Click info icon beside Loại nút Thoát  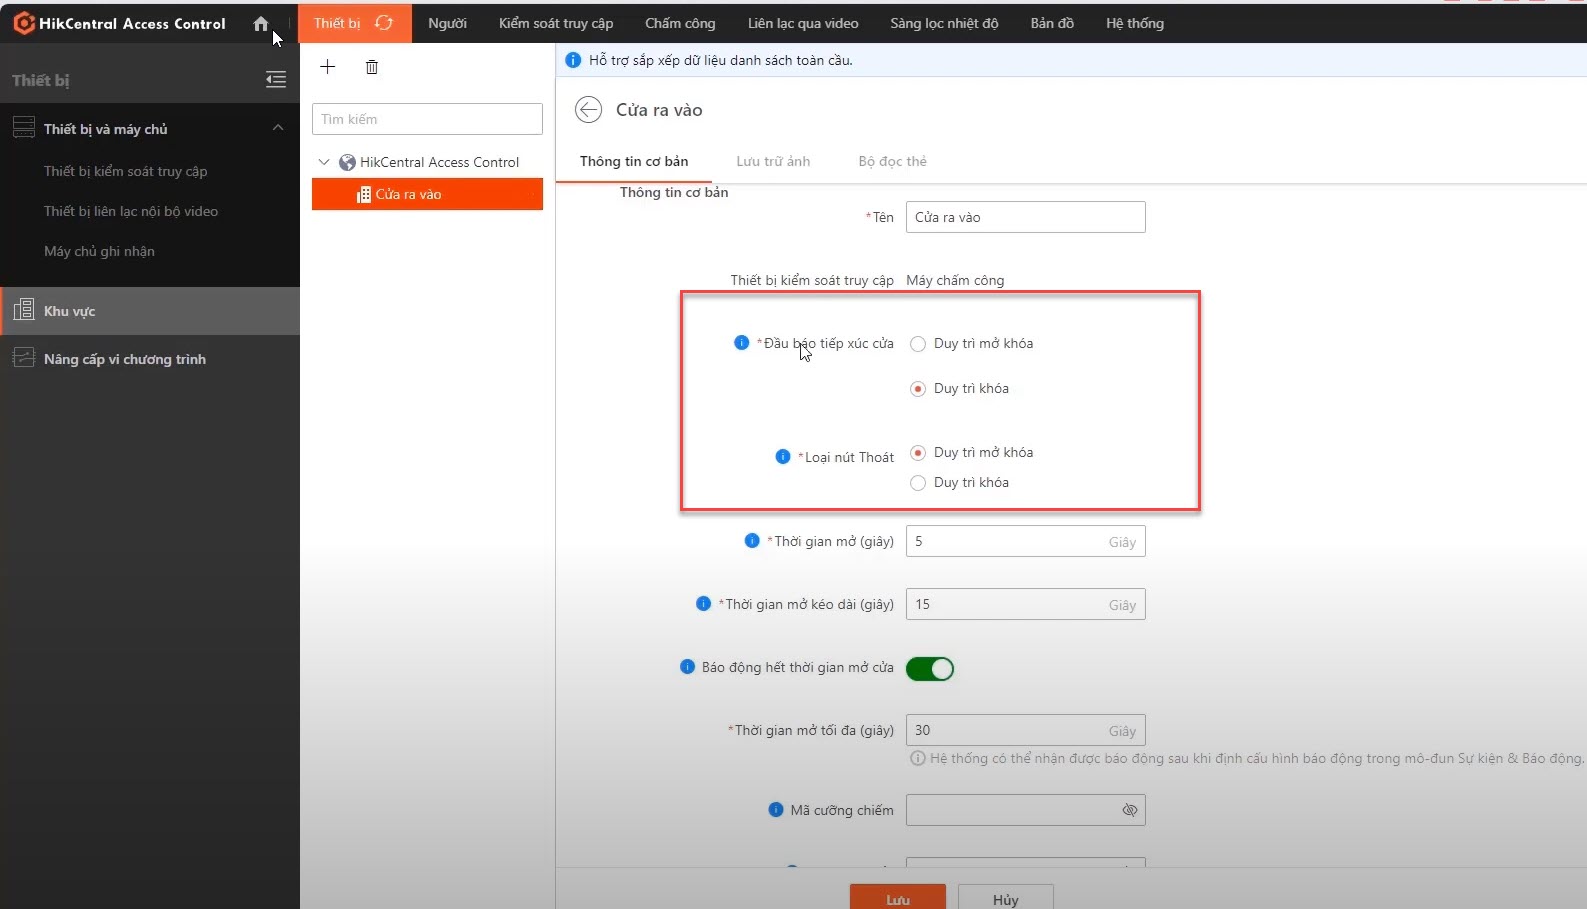(x=783, y=457)
